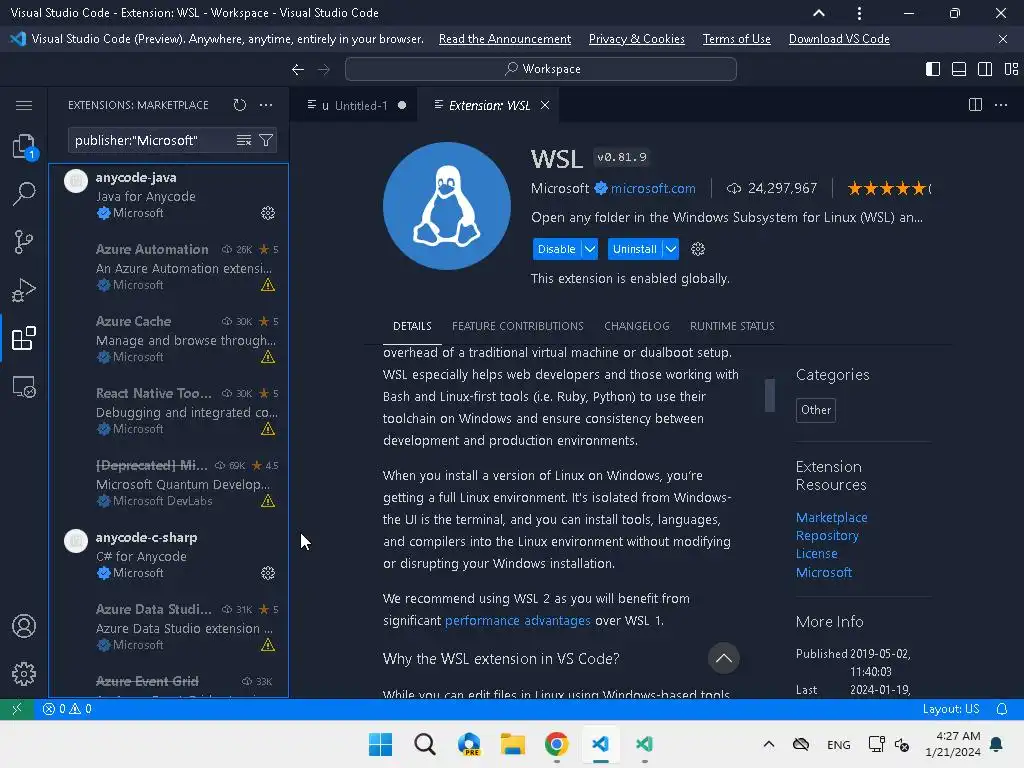1024x768 pixels.
Task: Toggle bottom panel visibility
Action: pyautogui.click(x=959, y=69)
